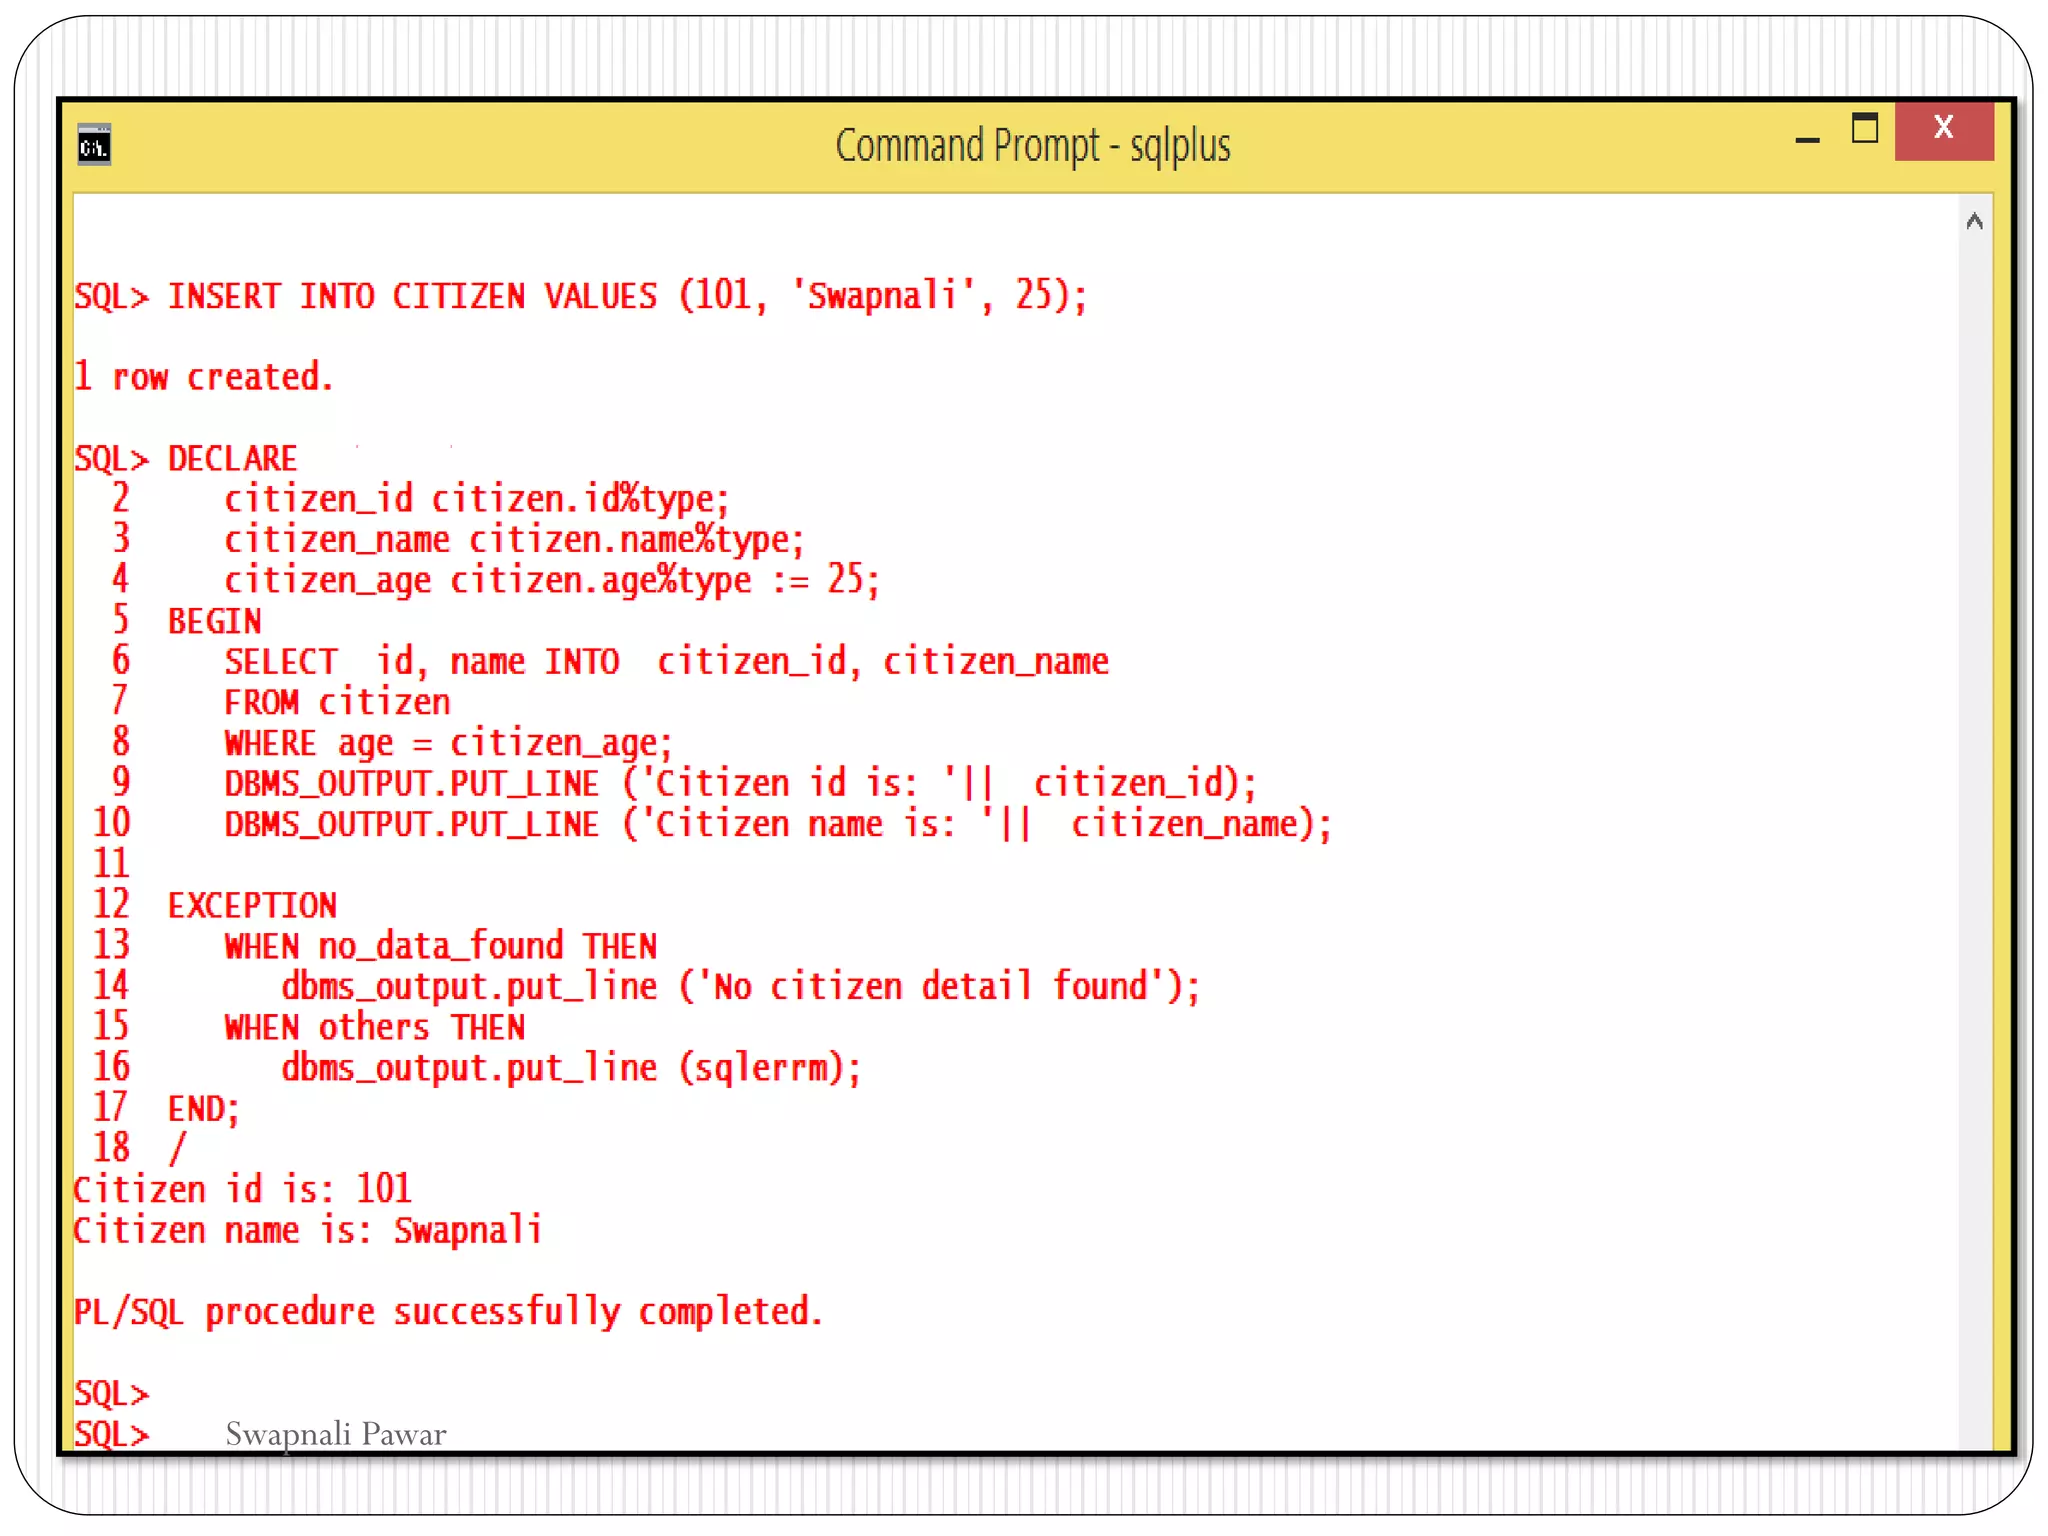Click the vertical scrollbar track

tap(1974, 800)
